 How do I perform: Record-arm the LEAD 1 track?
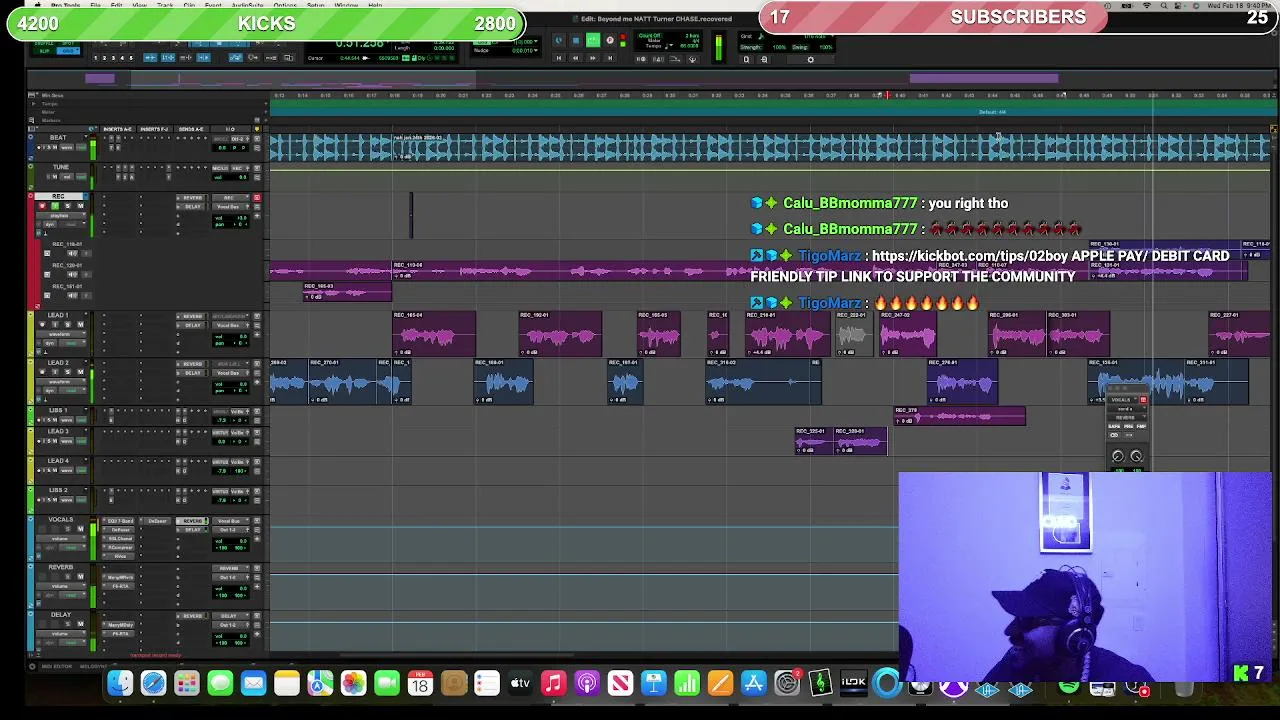tap(43, 324)
